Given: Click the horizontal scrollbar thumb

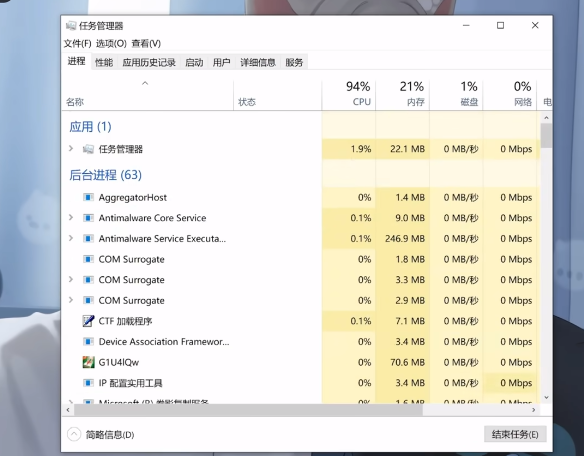Looking at the screenshot, I should (x=248, y=410).
